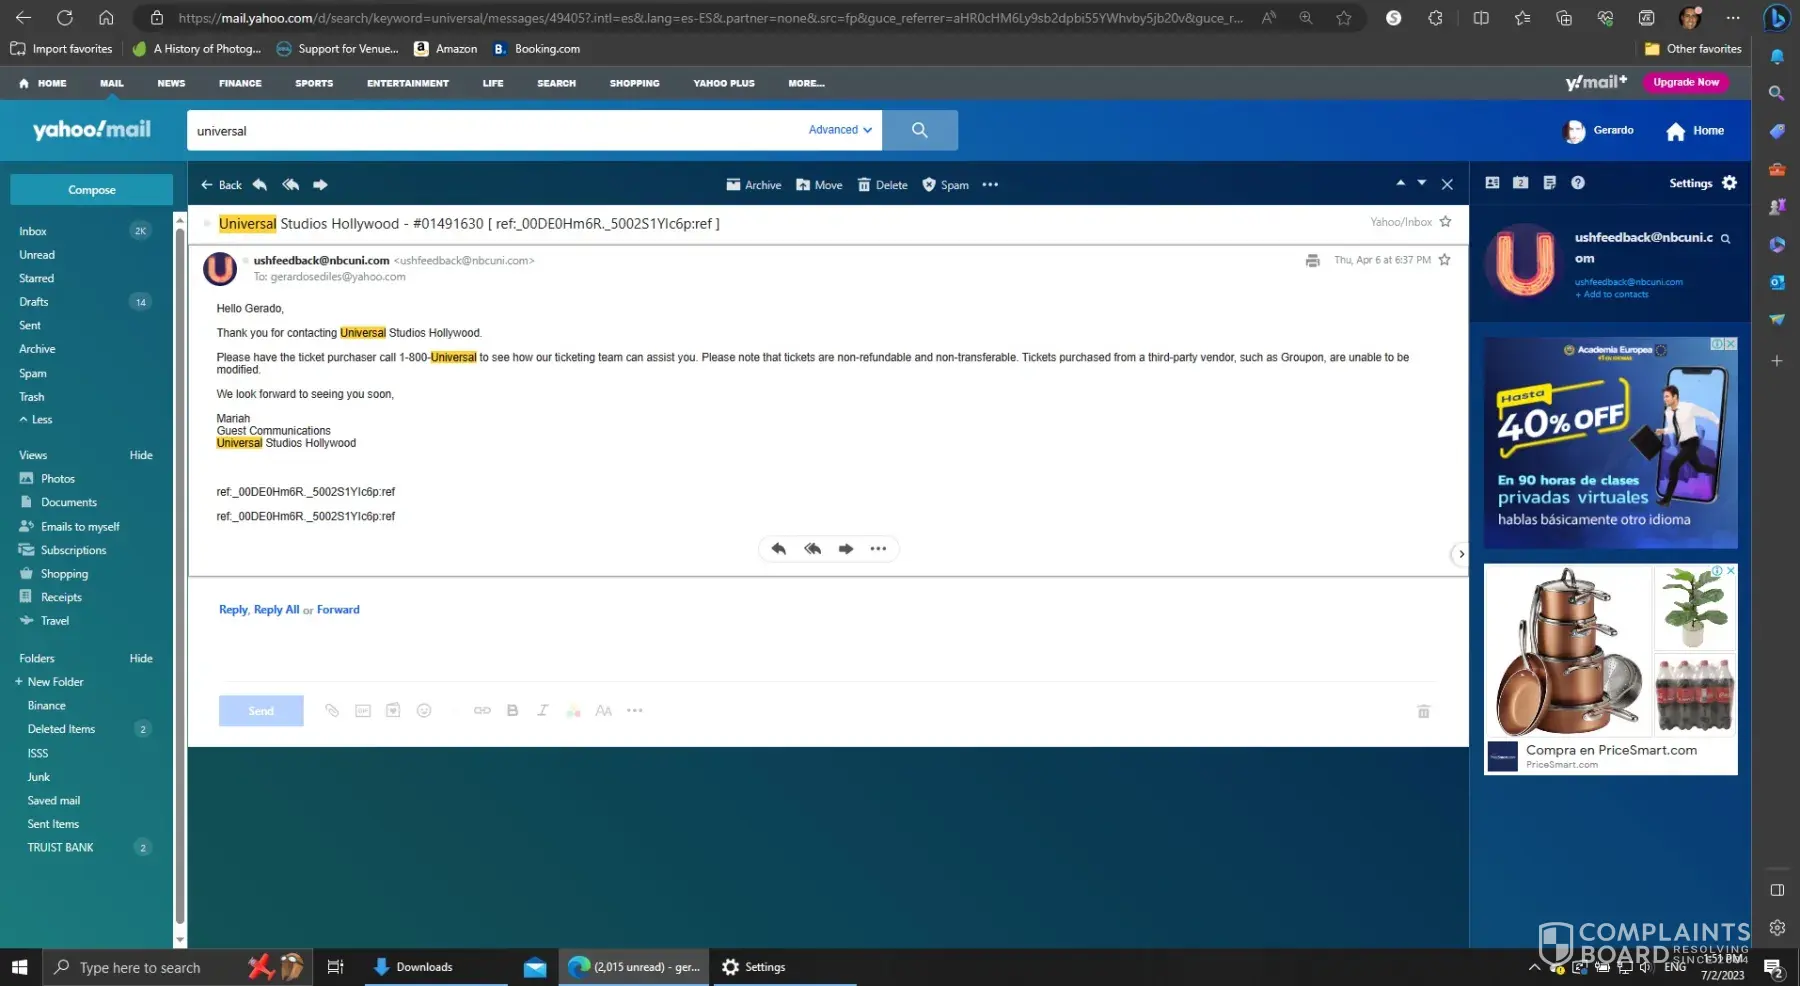Click in the universal search field
This screenshot has height=986, width=1800.
tap(497, 131)
